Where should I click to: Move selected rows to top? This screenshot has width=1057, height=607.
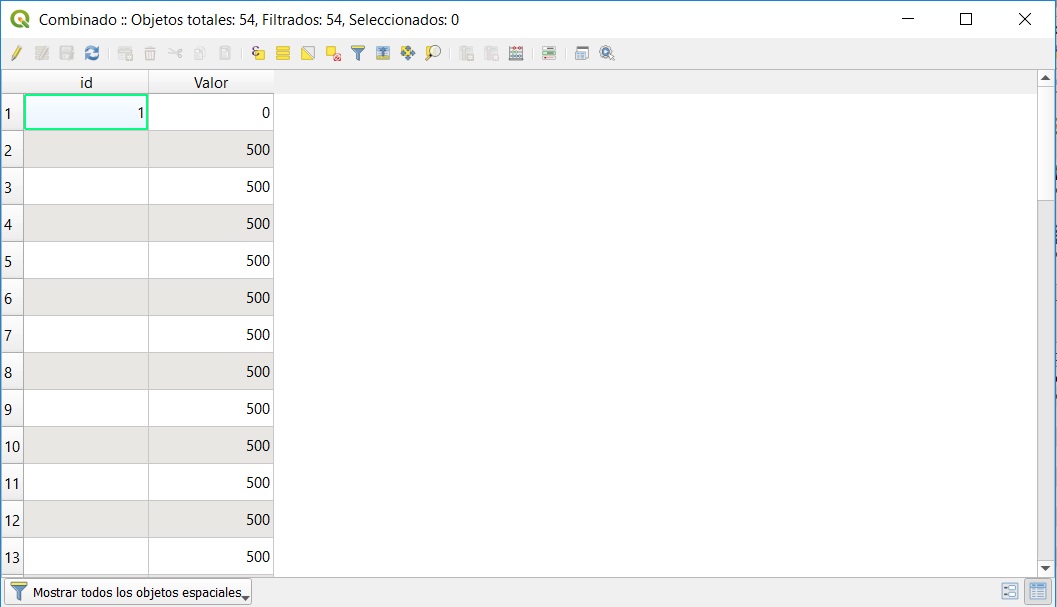tap(383, 53)
